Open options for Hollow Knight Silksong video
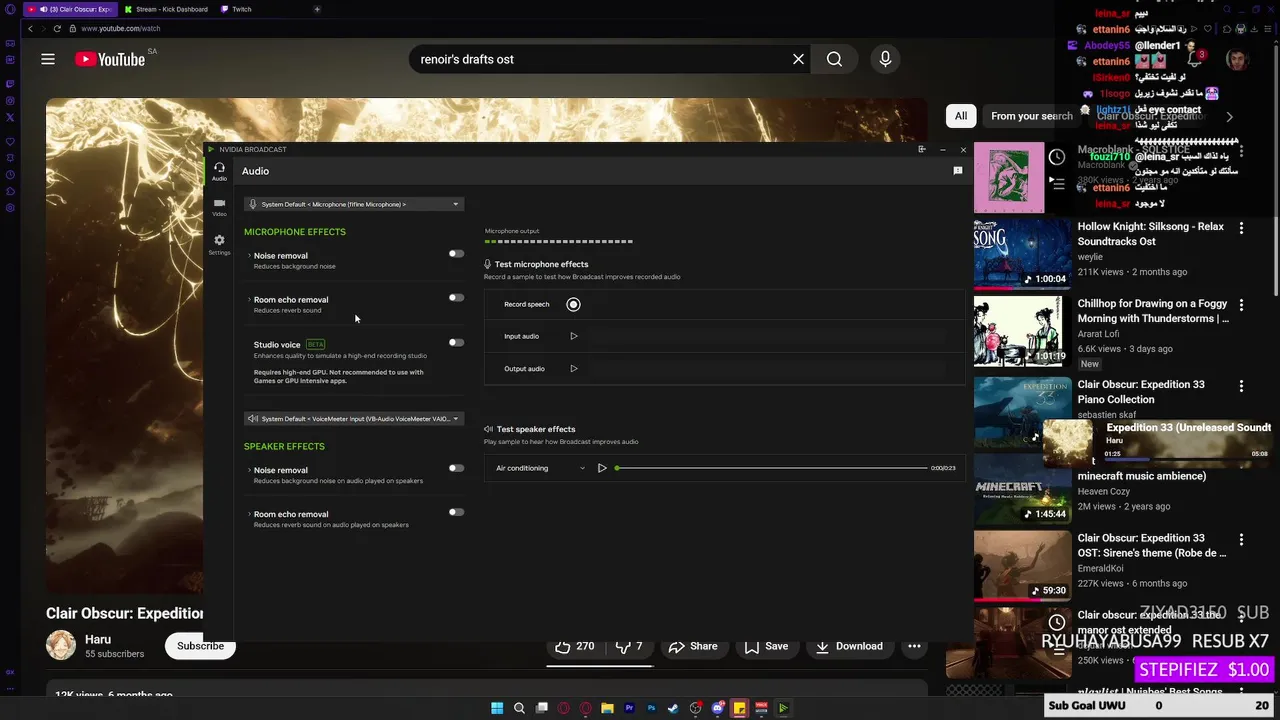This screenshot has width=1280, height=720. [1241, 228]
